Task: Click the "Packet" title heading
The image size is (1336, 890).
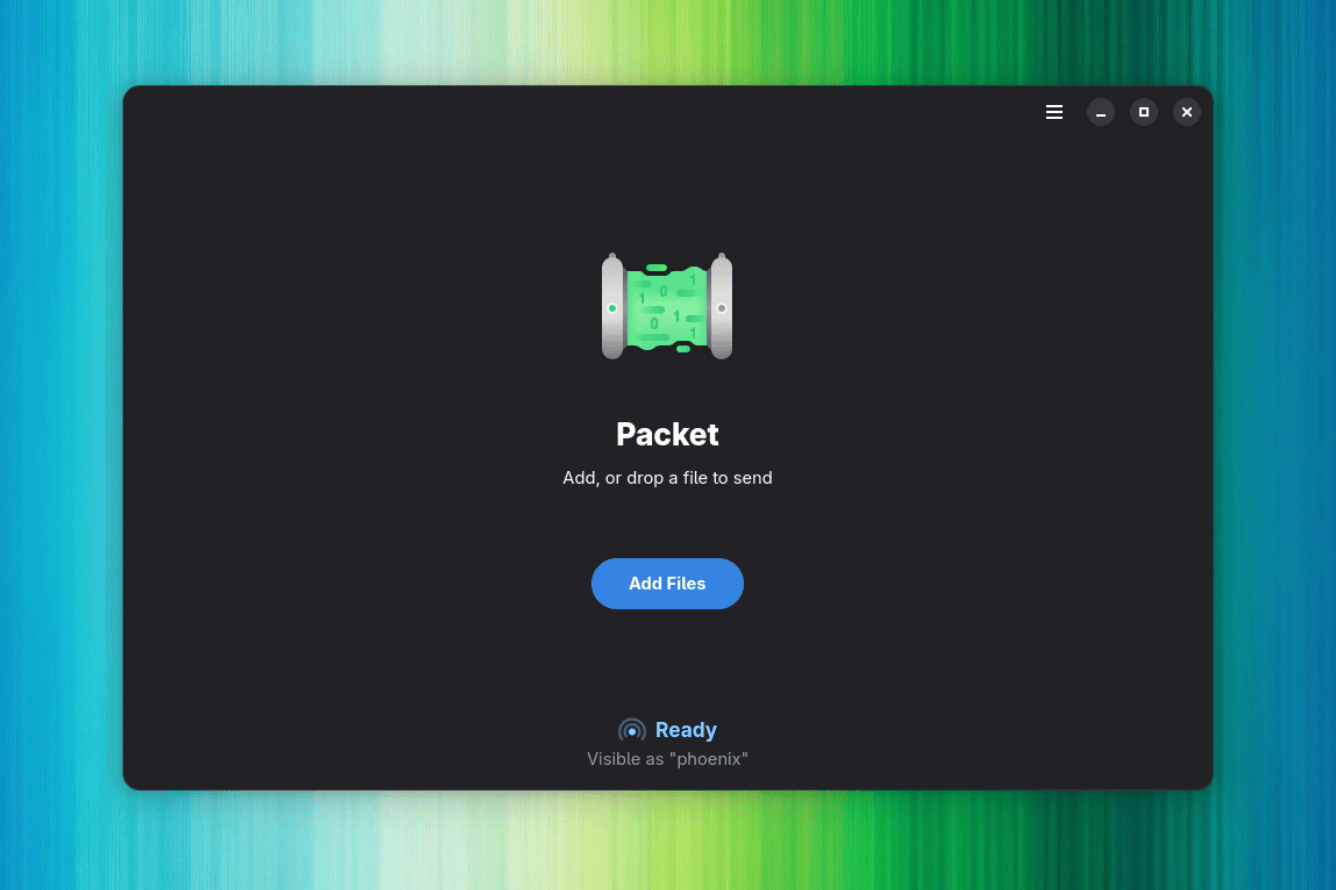Action: coord(667,434)
